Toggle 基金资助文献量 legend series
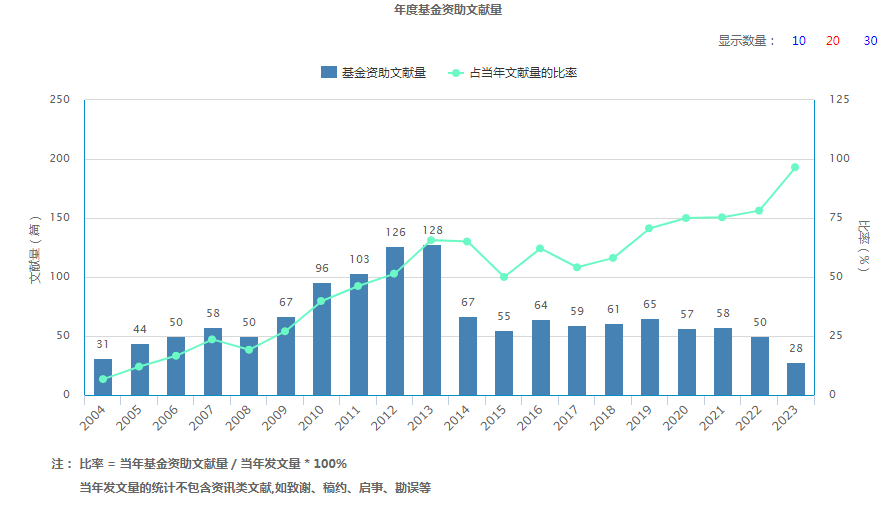This screenshot has height=506, width=894. pos(373,72)
